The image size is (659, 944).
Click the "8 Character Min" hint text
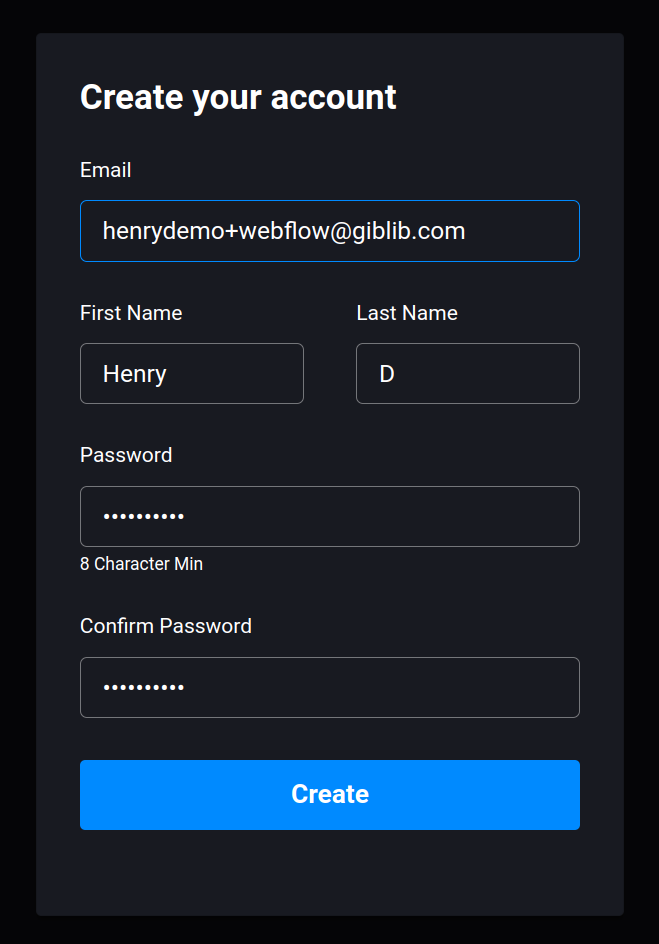point(141,564)
